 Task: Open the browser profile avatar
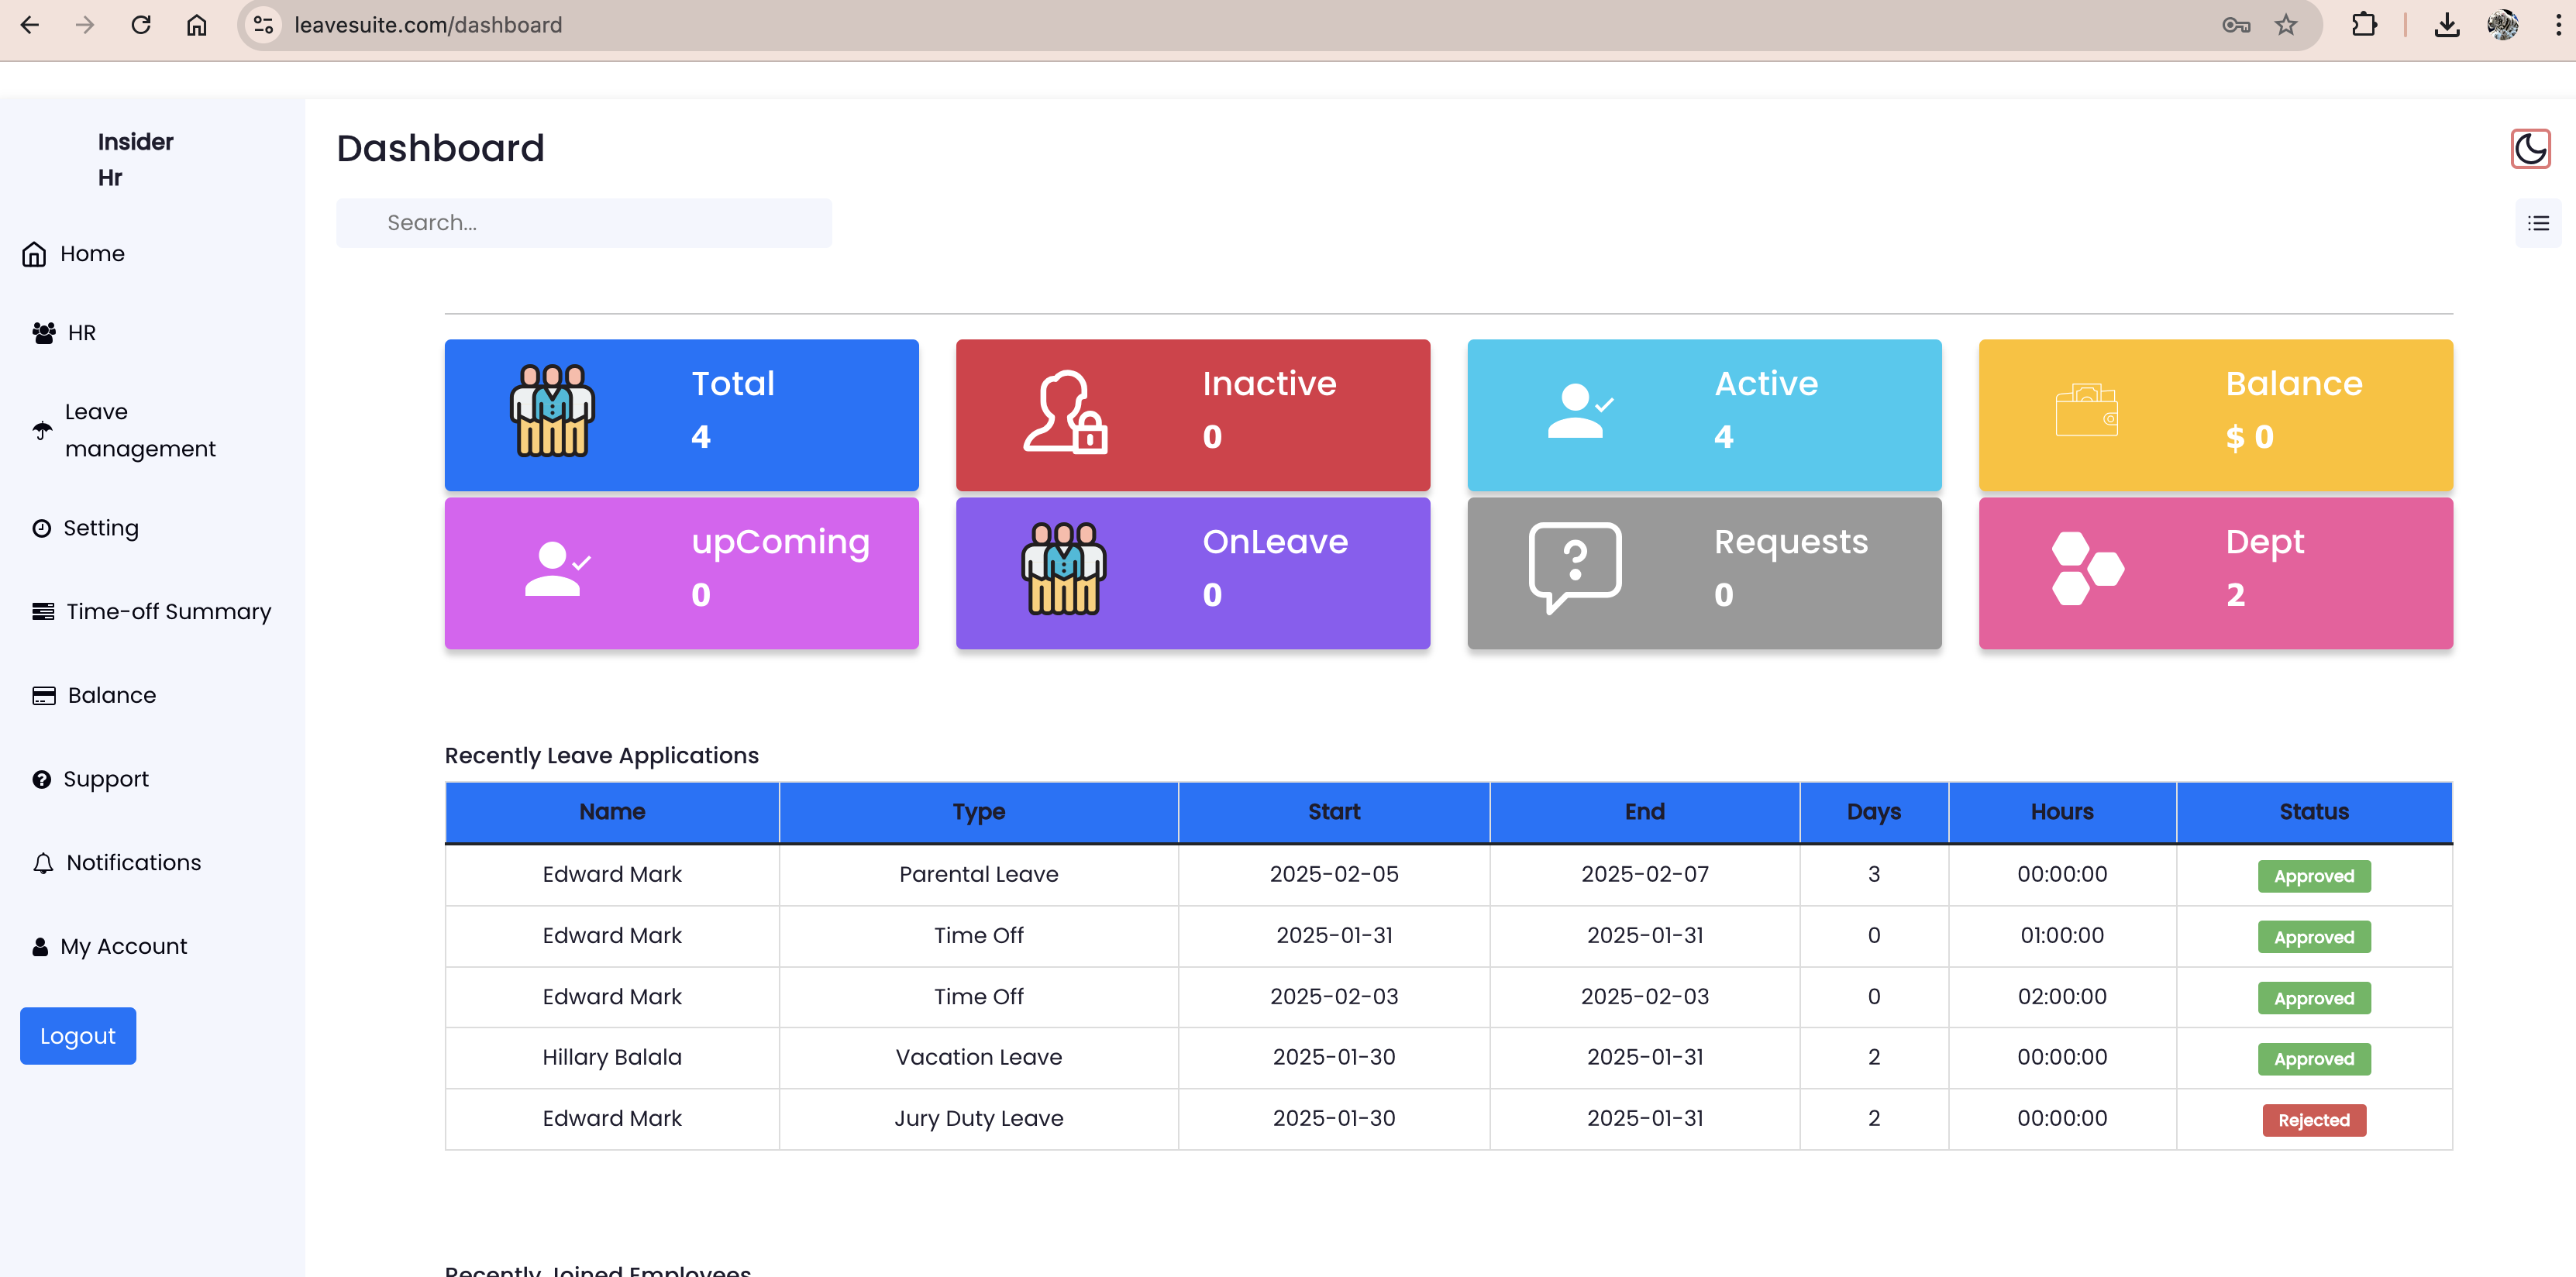(x=2502, y=25)
